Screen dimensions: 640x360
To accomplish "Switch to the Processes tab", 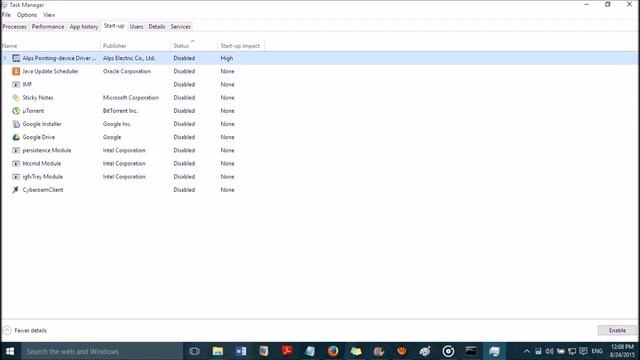I will (14, 27).
